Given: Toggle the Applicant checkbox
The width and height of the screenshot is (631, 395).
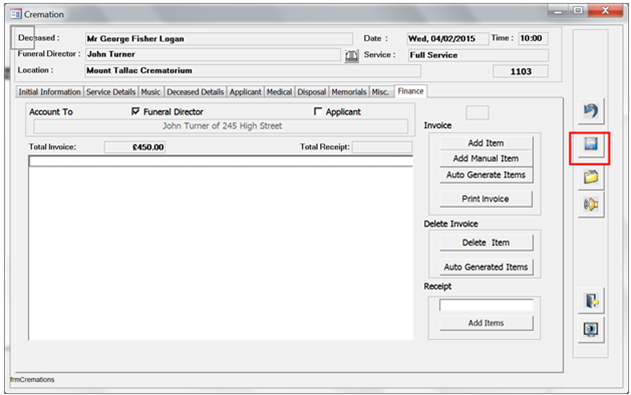Looking at the screenshot, I should tap(318, 111).
